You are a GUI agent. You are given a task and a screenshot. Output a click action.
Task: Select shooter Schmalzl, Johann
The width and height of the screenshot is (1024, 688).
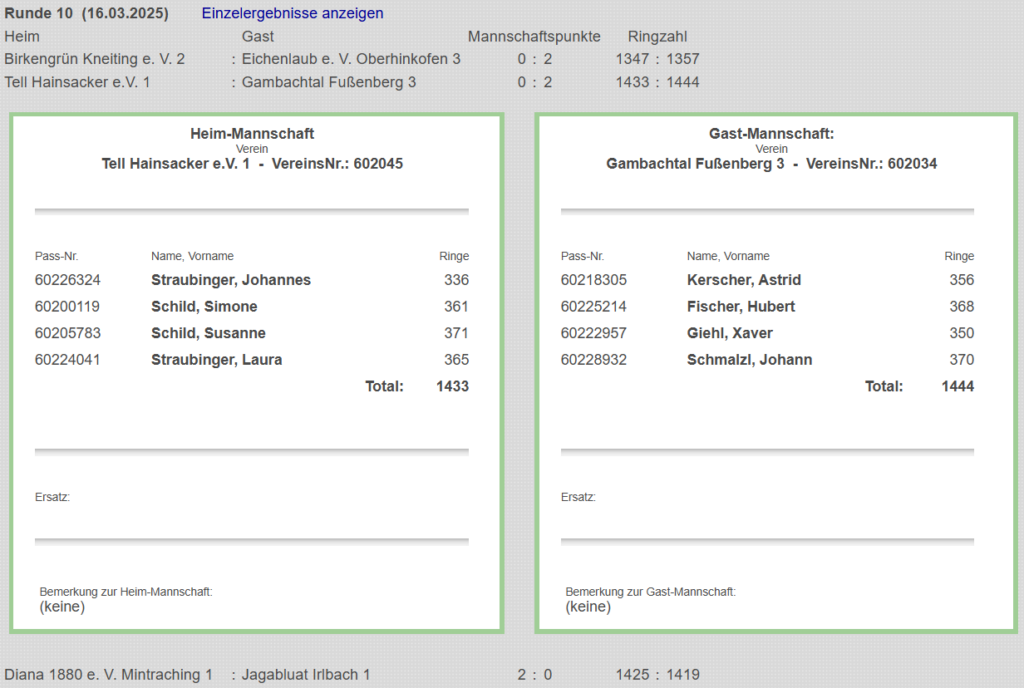[749, 359]
